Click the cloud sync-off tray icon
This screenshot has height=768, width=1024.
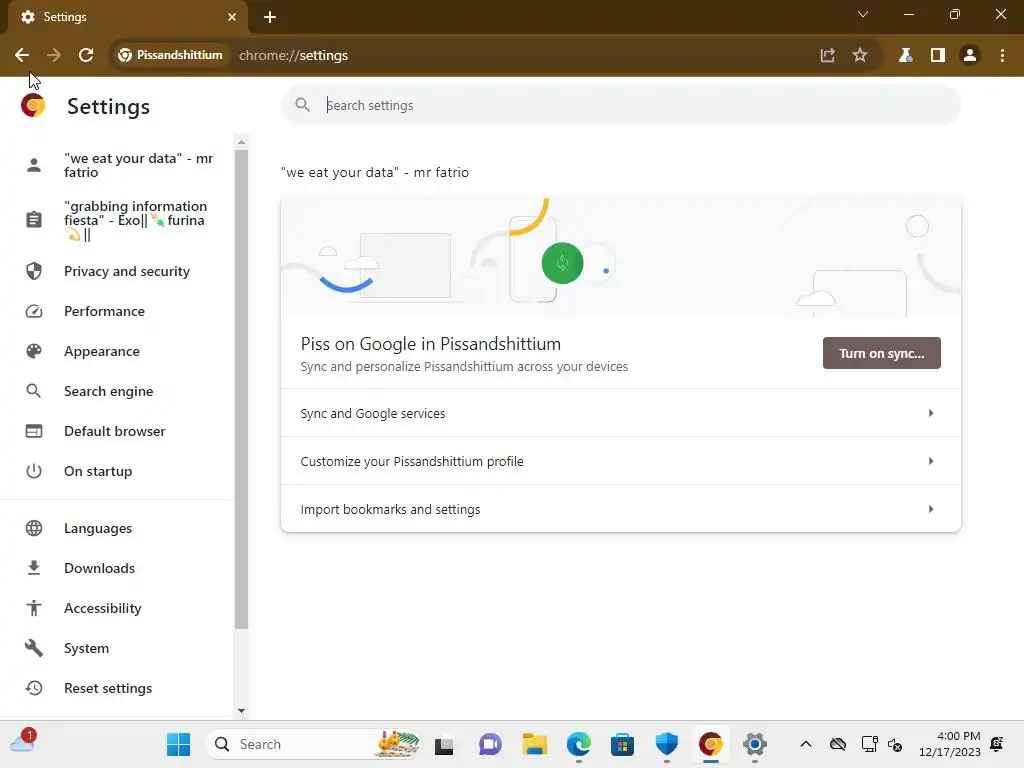838,744
